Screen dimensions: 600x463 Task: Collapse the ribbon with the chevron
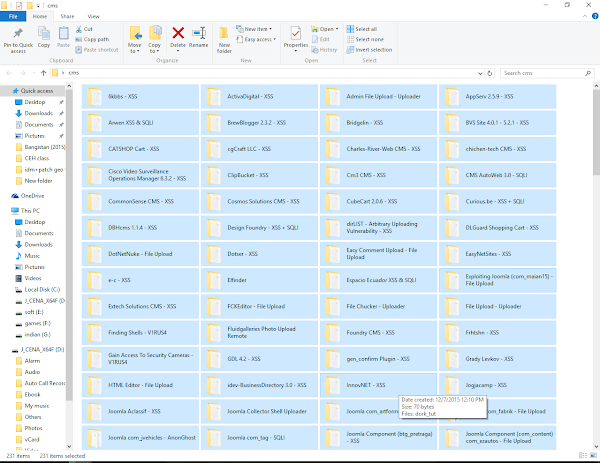pyautogui.click(x=585, y=16)
